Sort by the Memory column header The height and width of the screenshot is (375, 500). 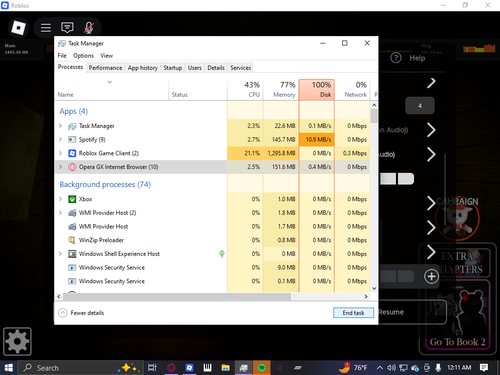[281, 90]
